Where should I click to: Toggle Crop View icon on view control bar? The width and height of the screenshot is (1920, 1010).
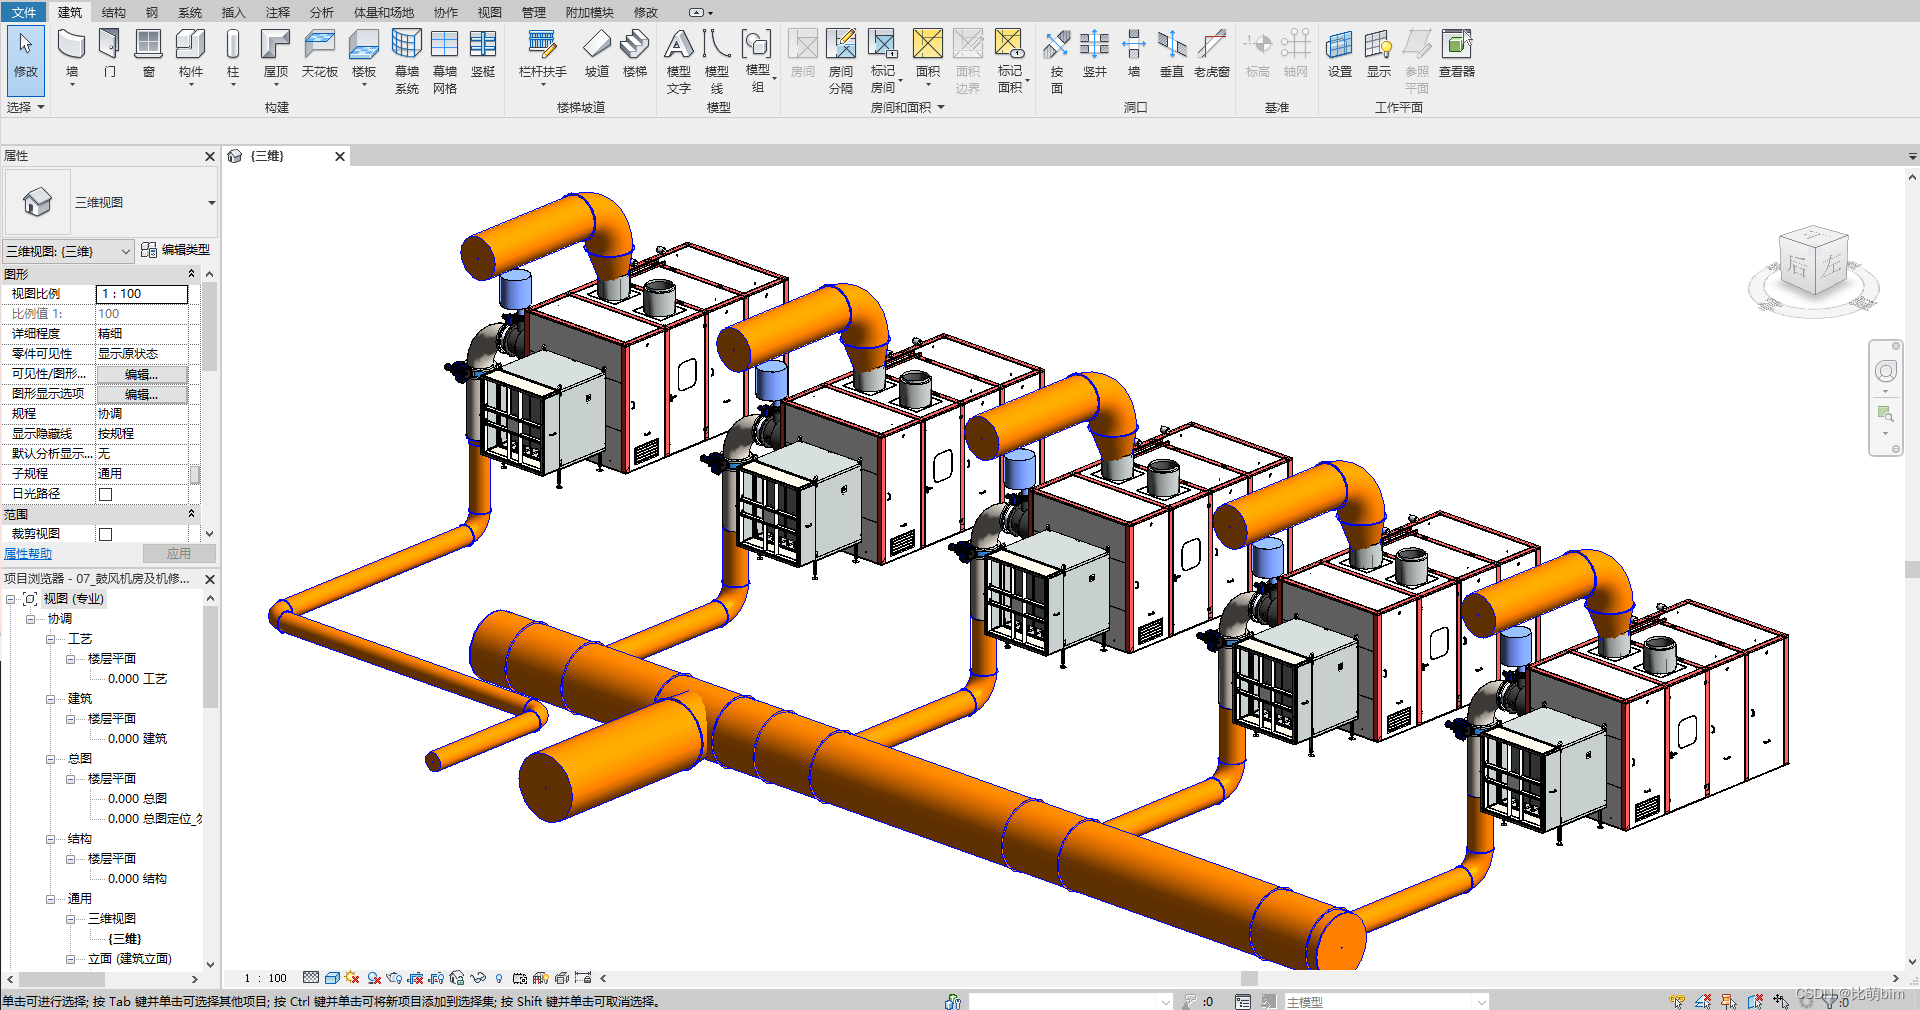click(415, 978)
